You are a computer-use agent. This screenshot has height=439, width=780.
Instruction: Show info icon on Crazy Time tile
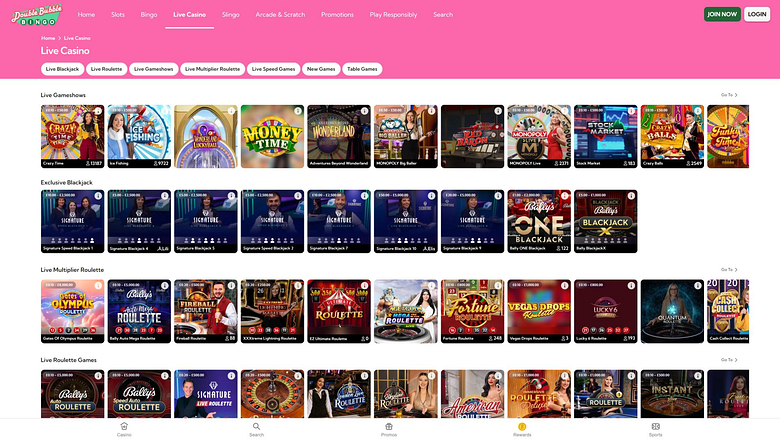click(98, 111)
